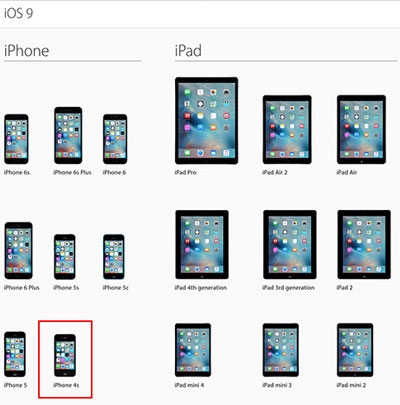Click the iPhone 4s text label
Image resolution: width=400 pixels, height=405 pixels.
66,385
